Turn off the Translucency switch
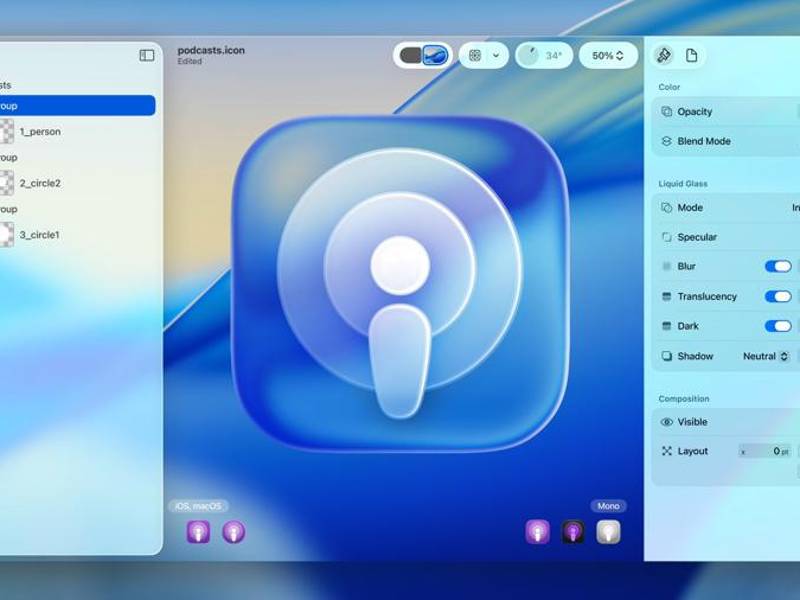Screen dimensions: 800x600 (x=781, y=296)
